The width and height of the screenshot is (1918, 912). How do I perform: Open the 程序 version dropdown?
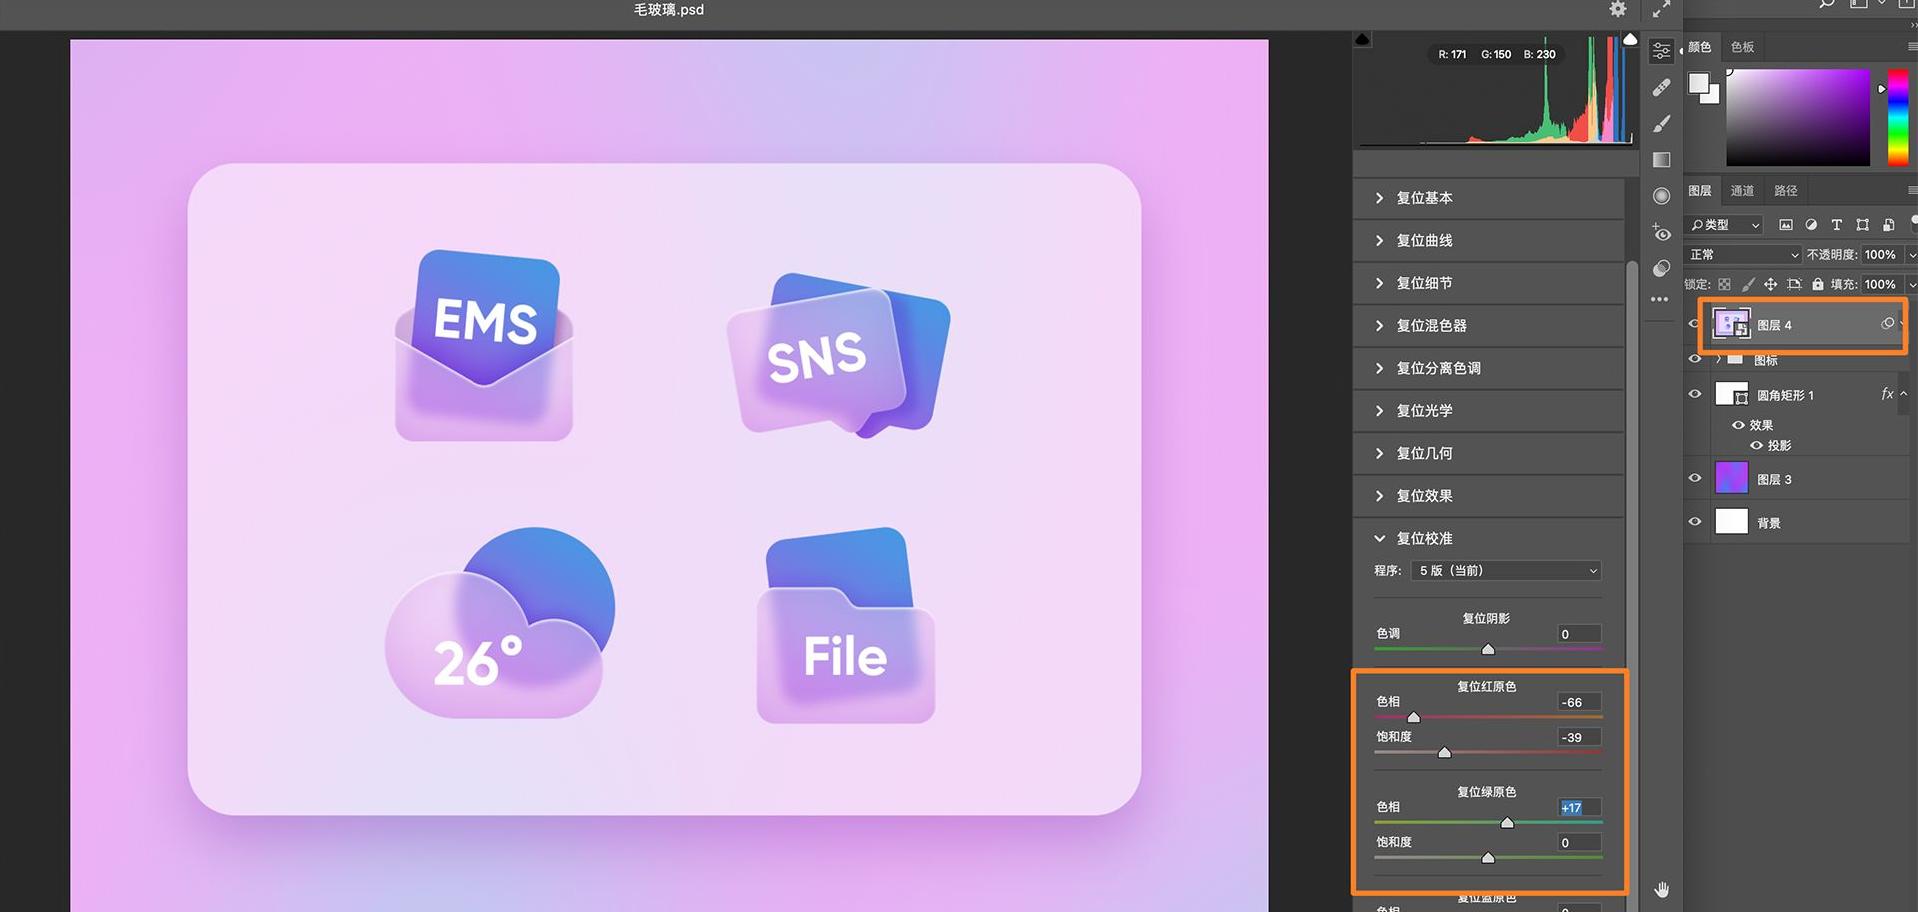1507,570
